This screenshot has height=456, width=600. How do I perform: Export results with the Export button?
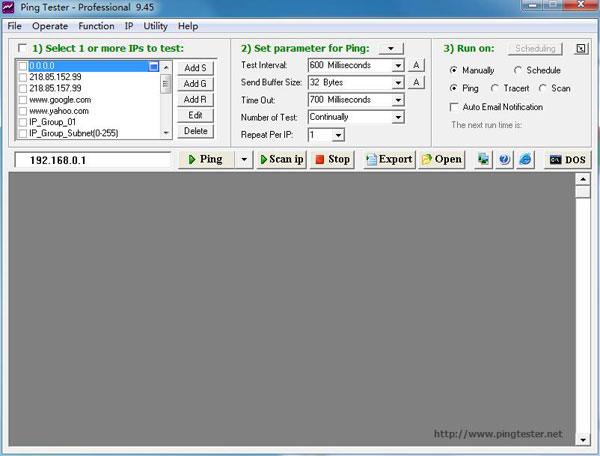click(389, 159)
